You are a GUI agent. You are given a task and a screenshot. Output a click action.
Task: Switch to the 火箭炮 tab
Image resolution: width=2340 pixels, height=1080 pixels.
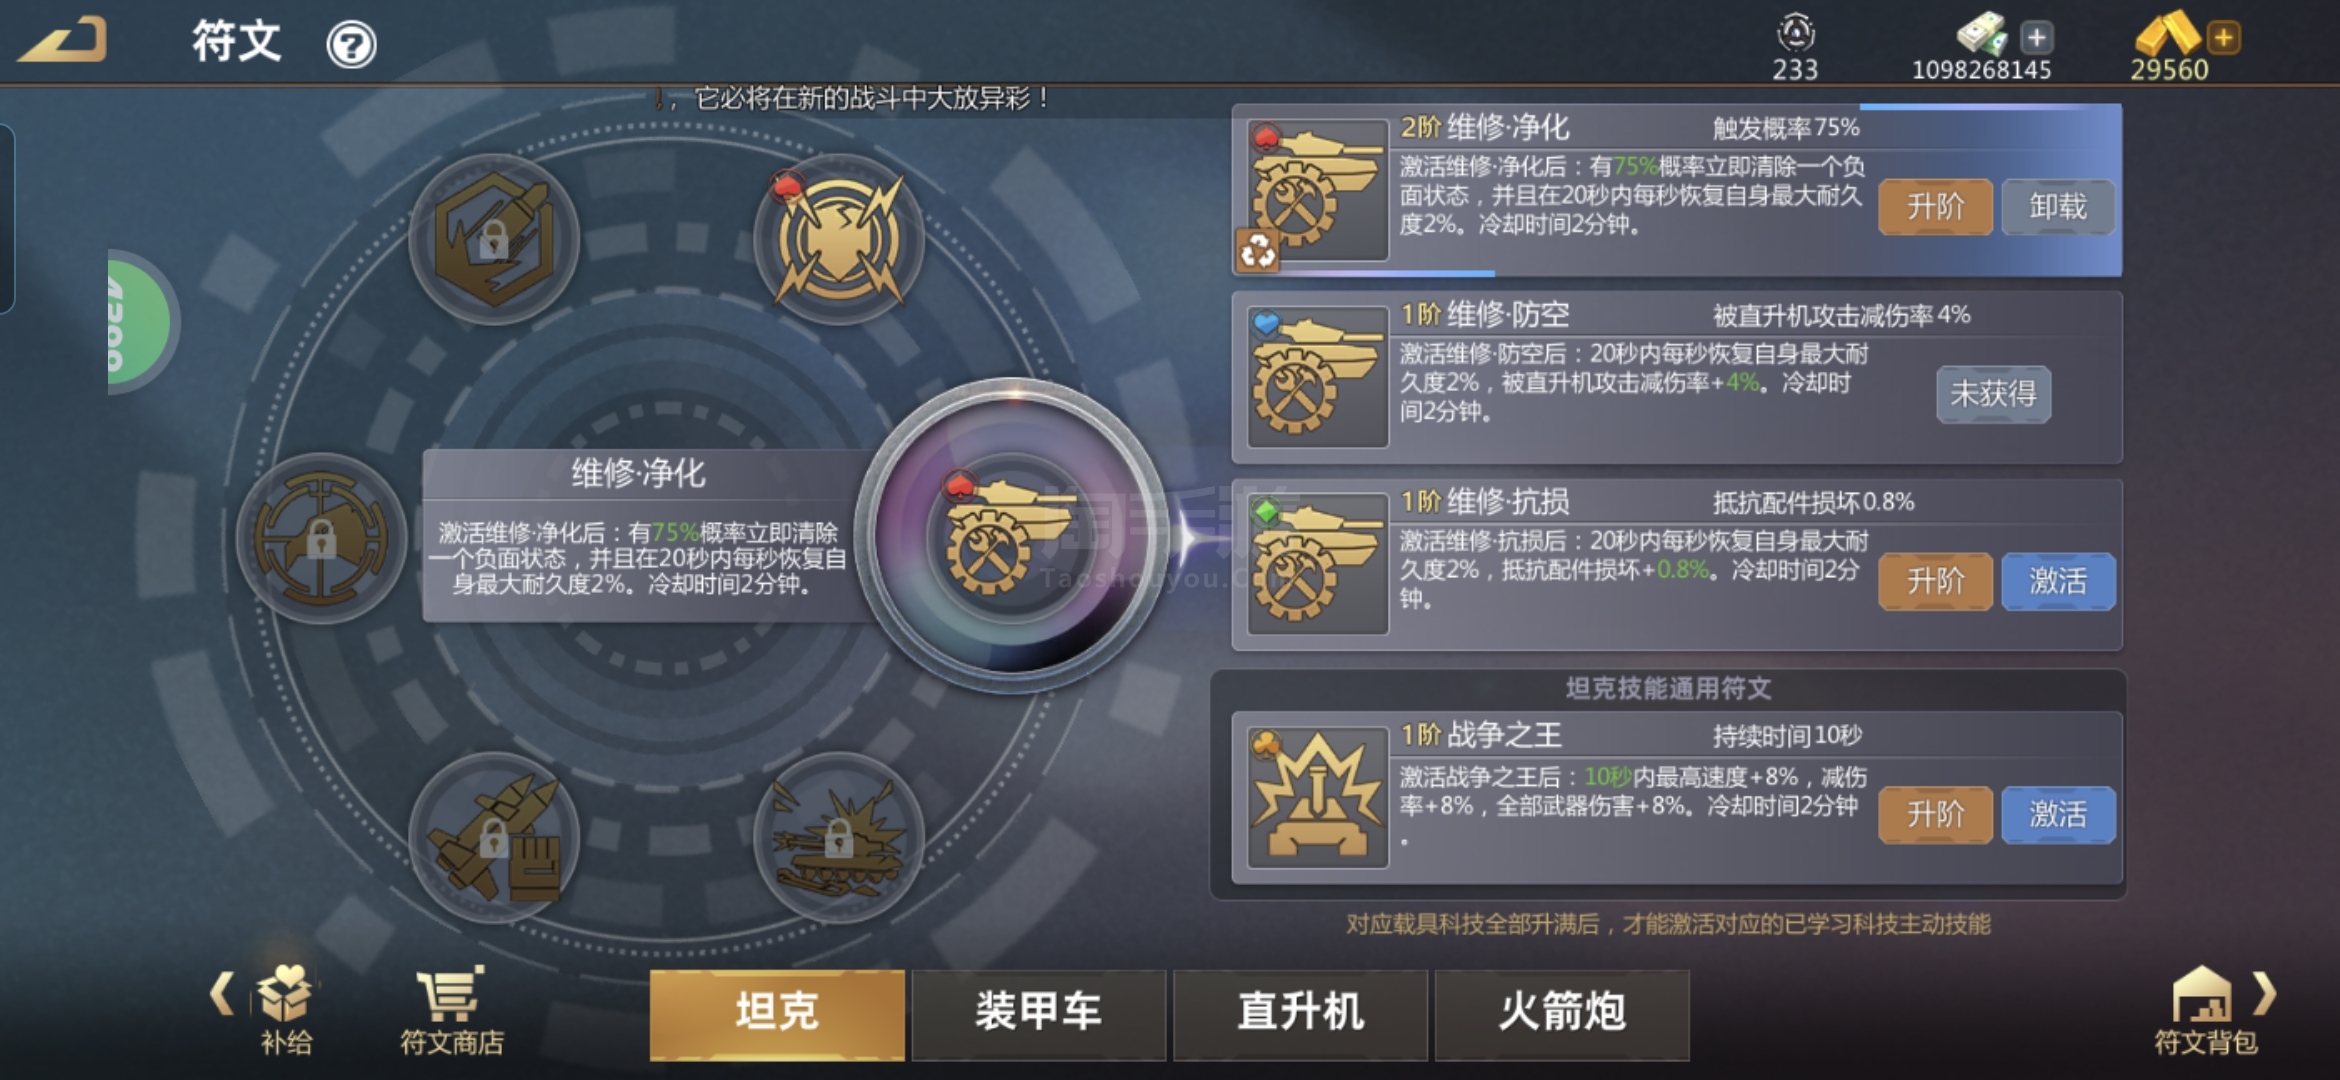(x=1562, y=1014)
